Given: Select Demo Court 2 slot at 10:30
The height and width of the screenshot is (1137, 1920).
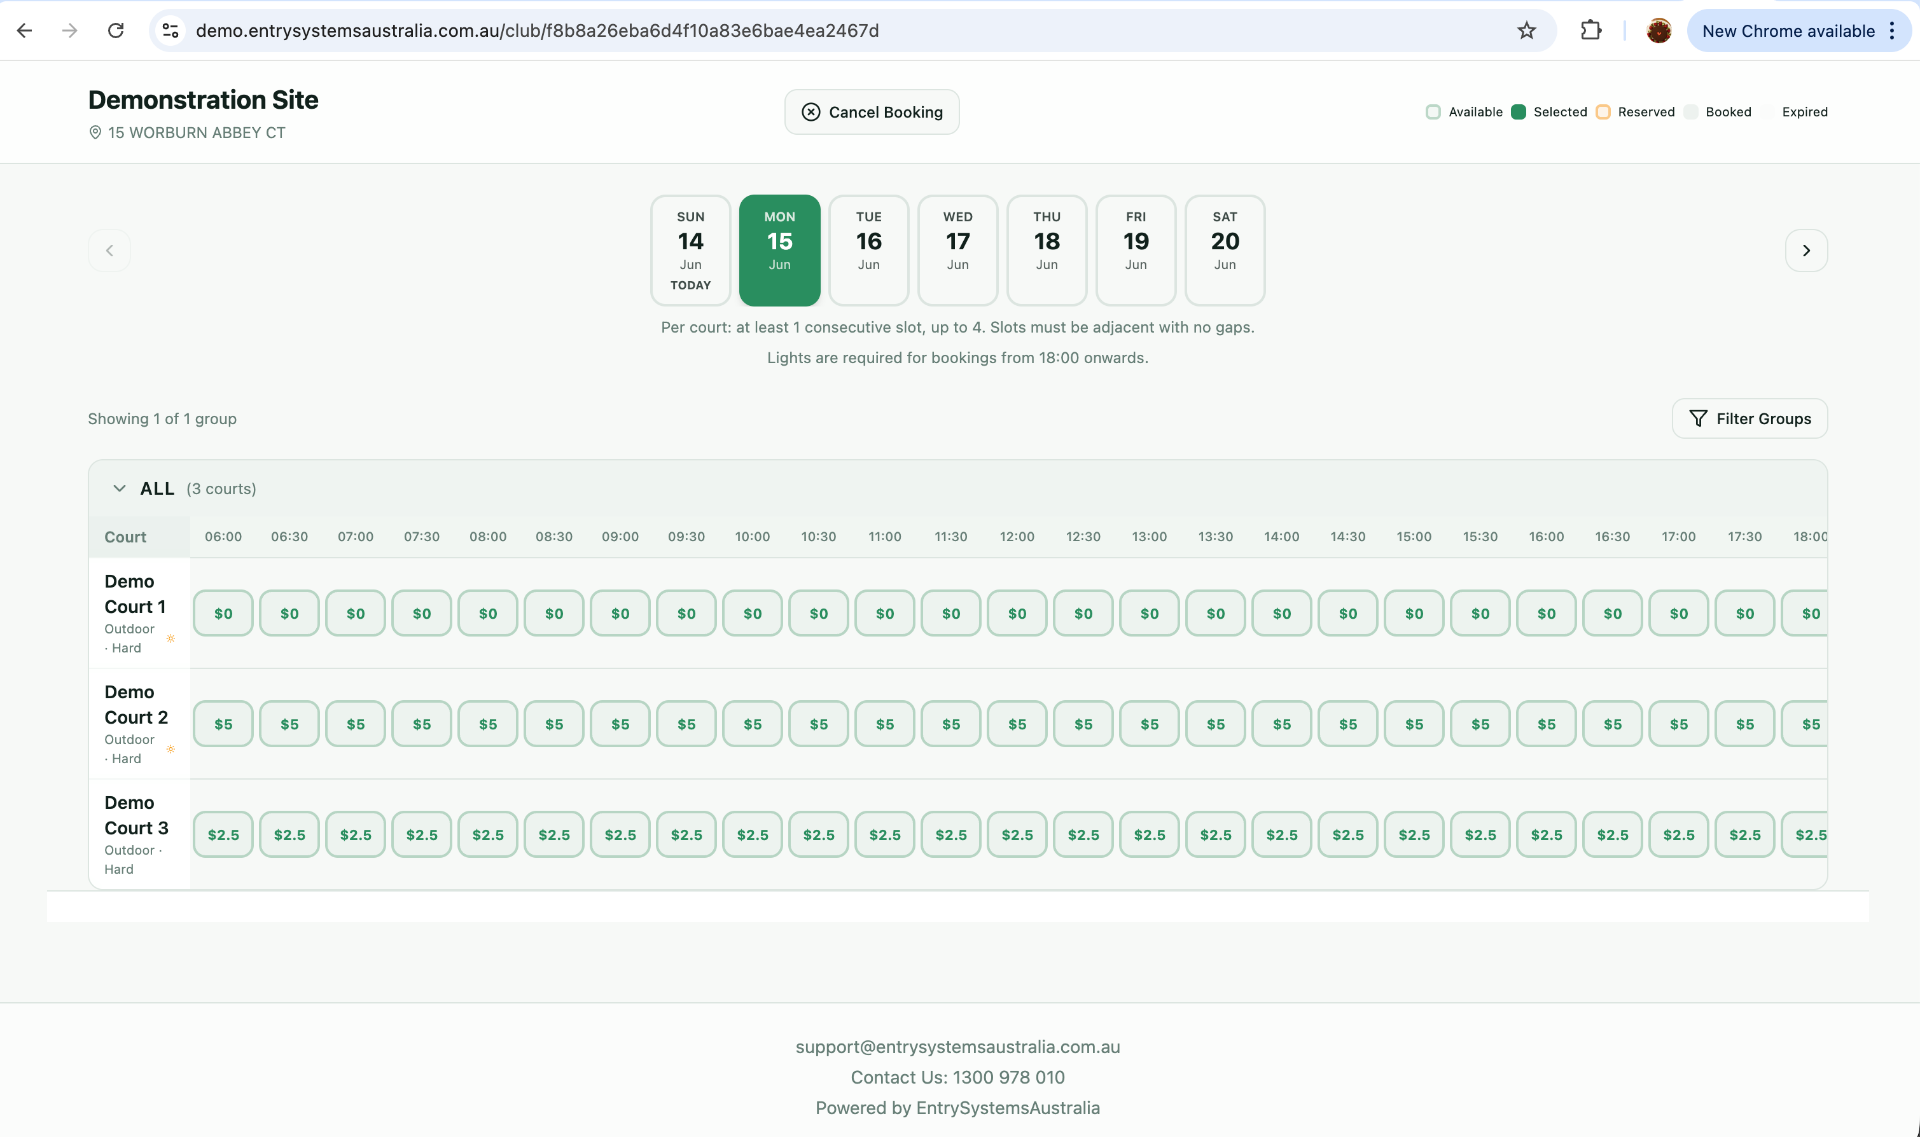Looking at the screenshot, I should click(x=819, y=724).
